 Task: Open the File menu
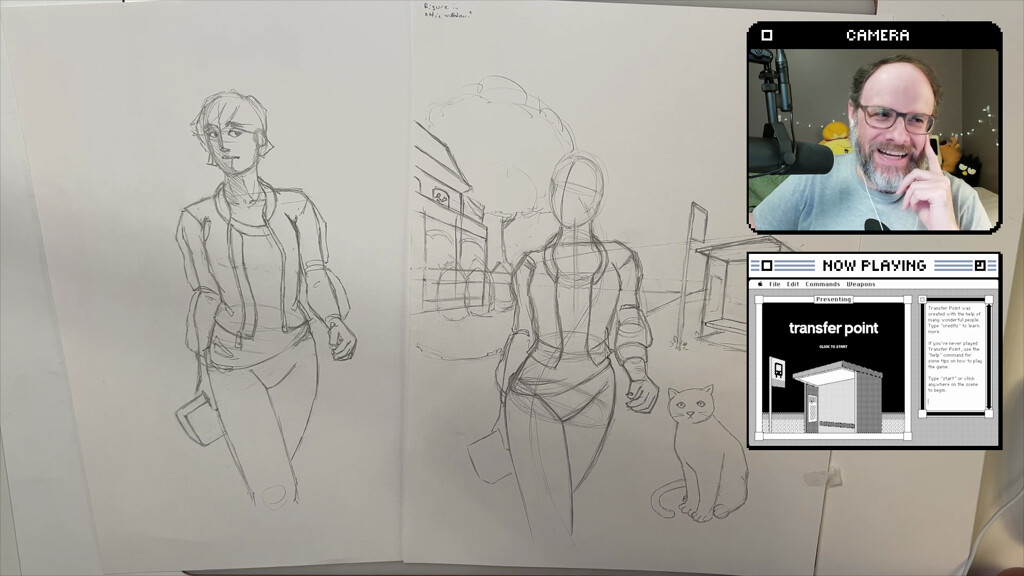[774, 284]
